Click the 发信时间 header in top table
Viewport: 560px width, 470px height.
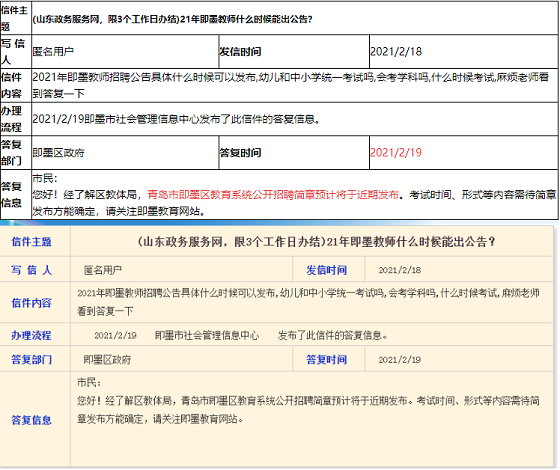(x=240, y=51)
